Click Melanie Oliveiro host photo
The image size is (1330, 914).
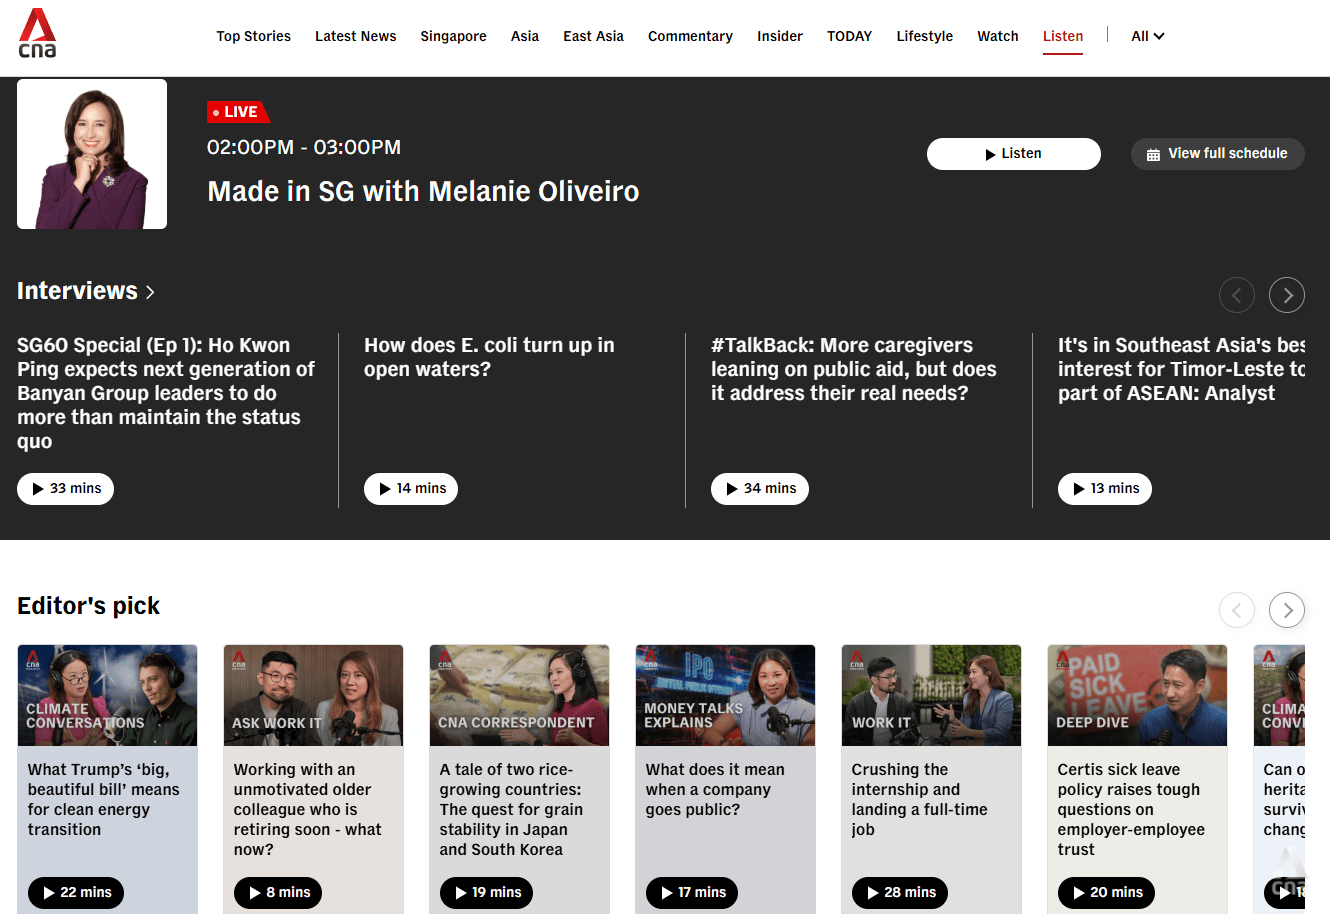pos(92,154)
